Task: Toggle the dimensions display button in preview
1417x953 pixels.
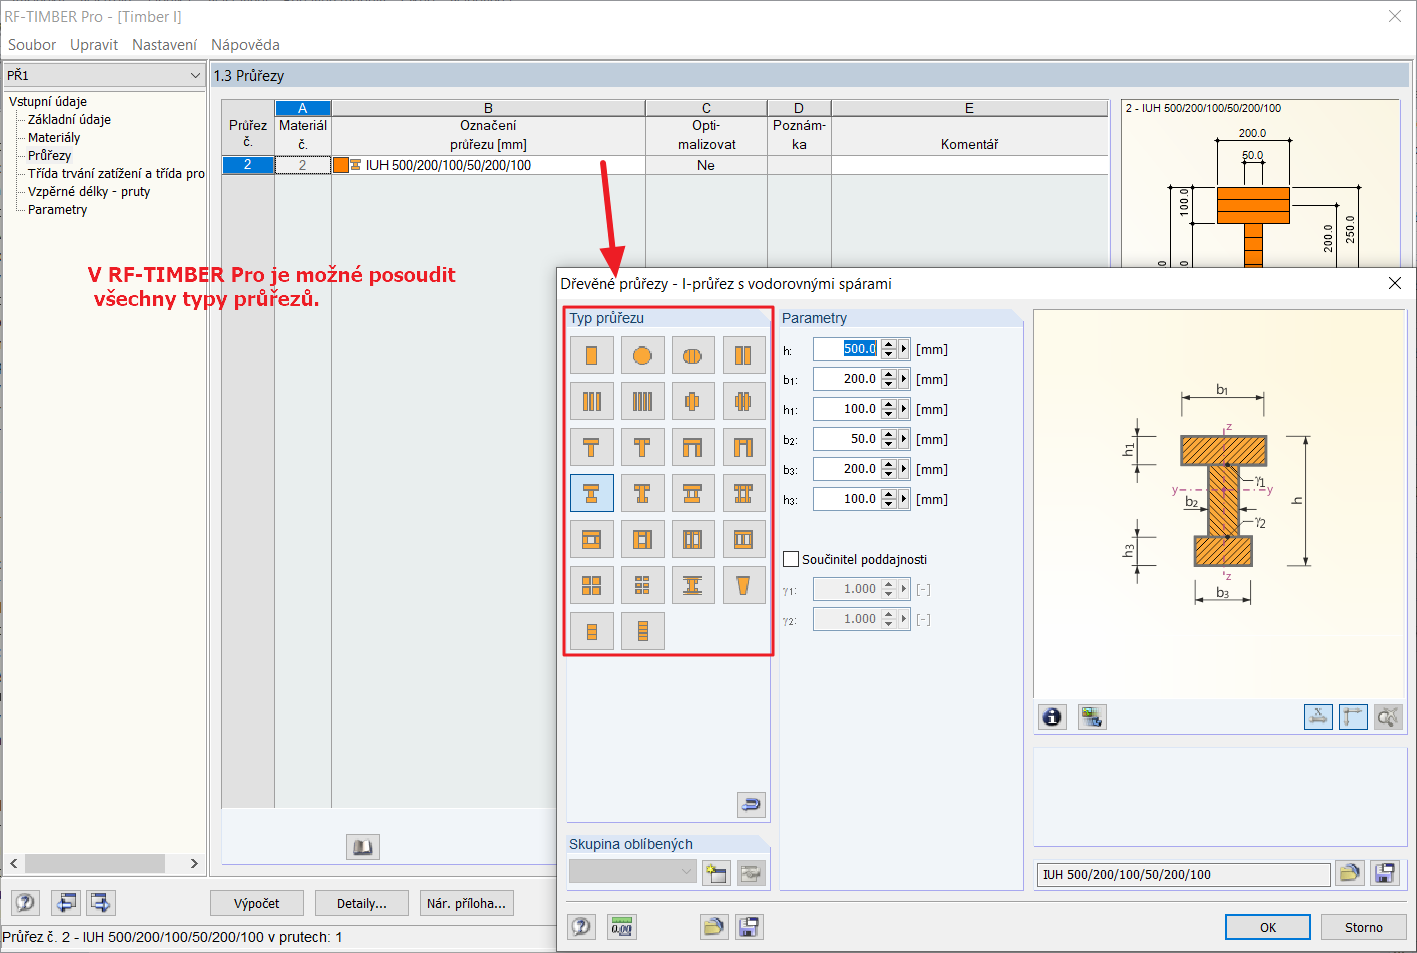Action: (1318, 716)
